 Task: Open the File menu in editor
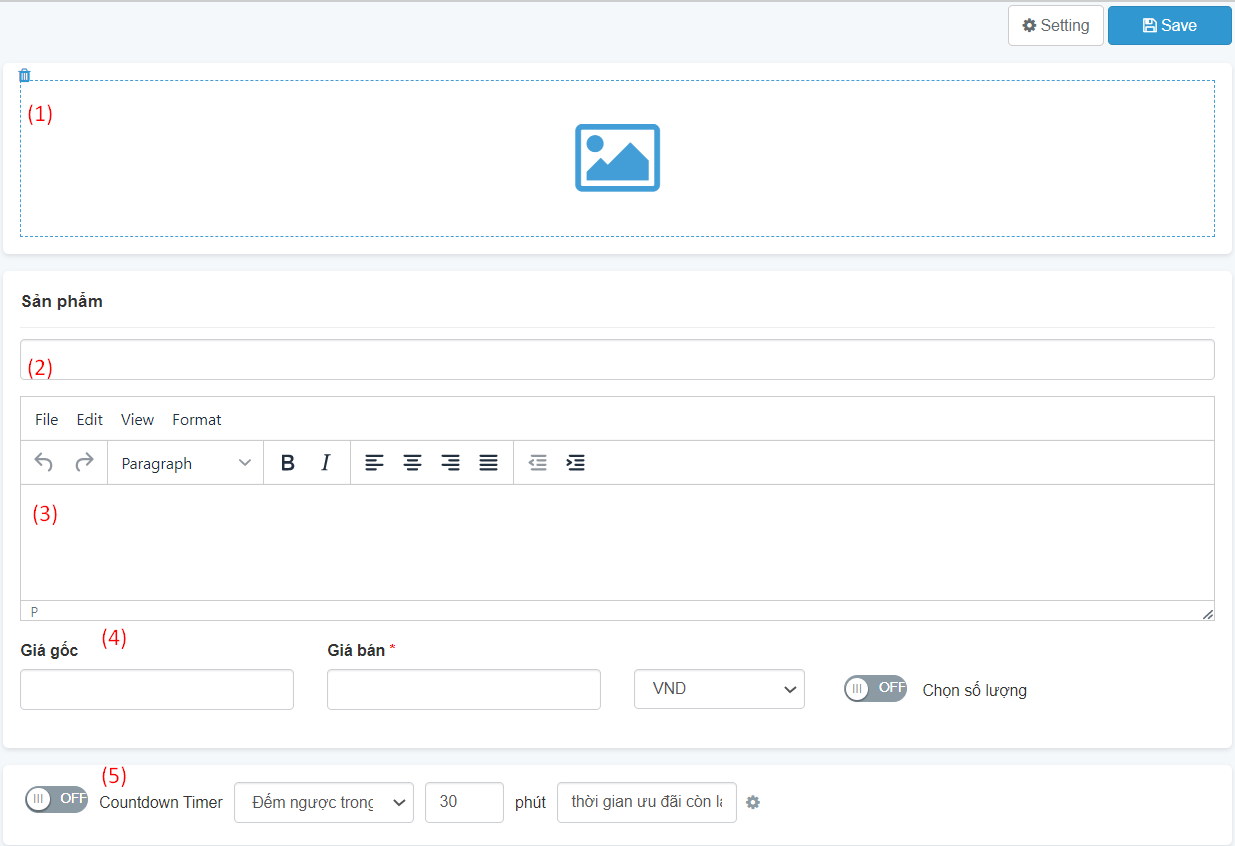click(x=47, y=420)
